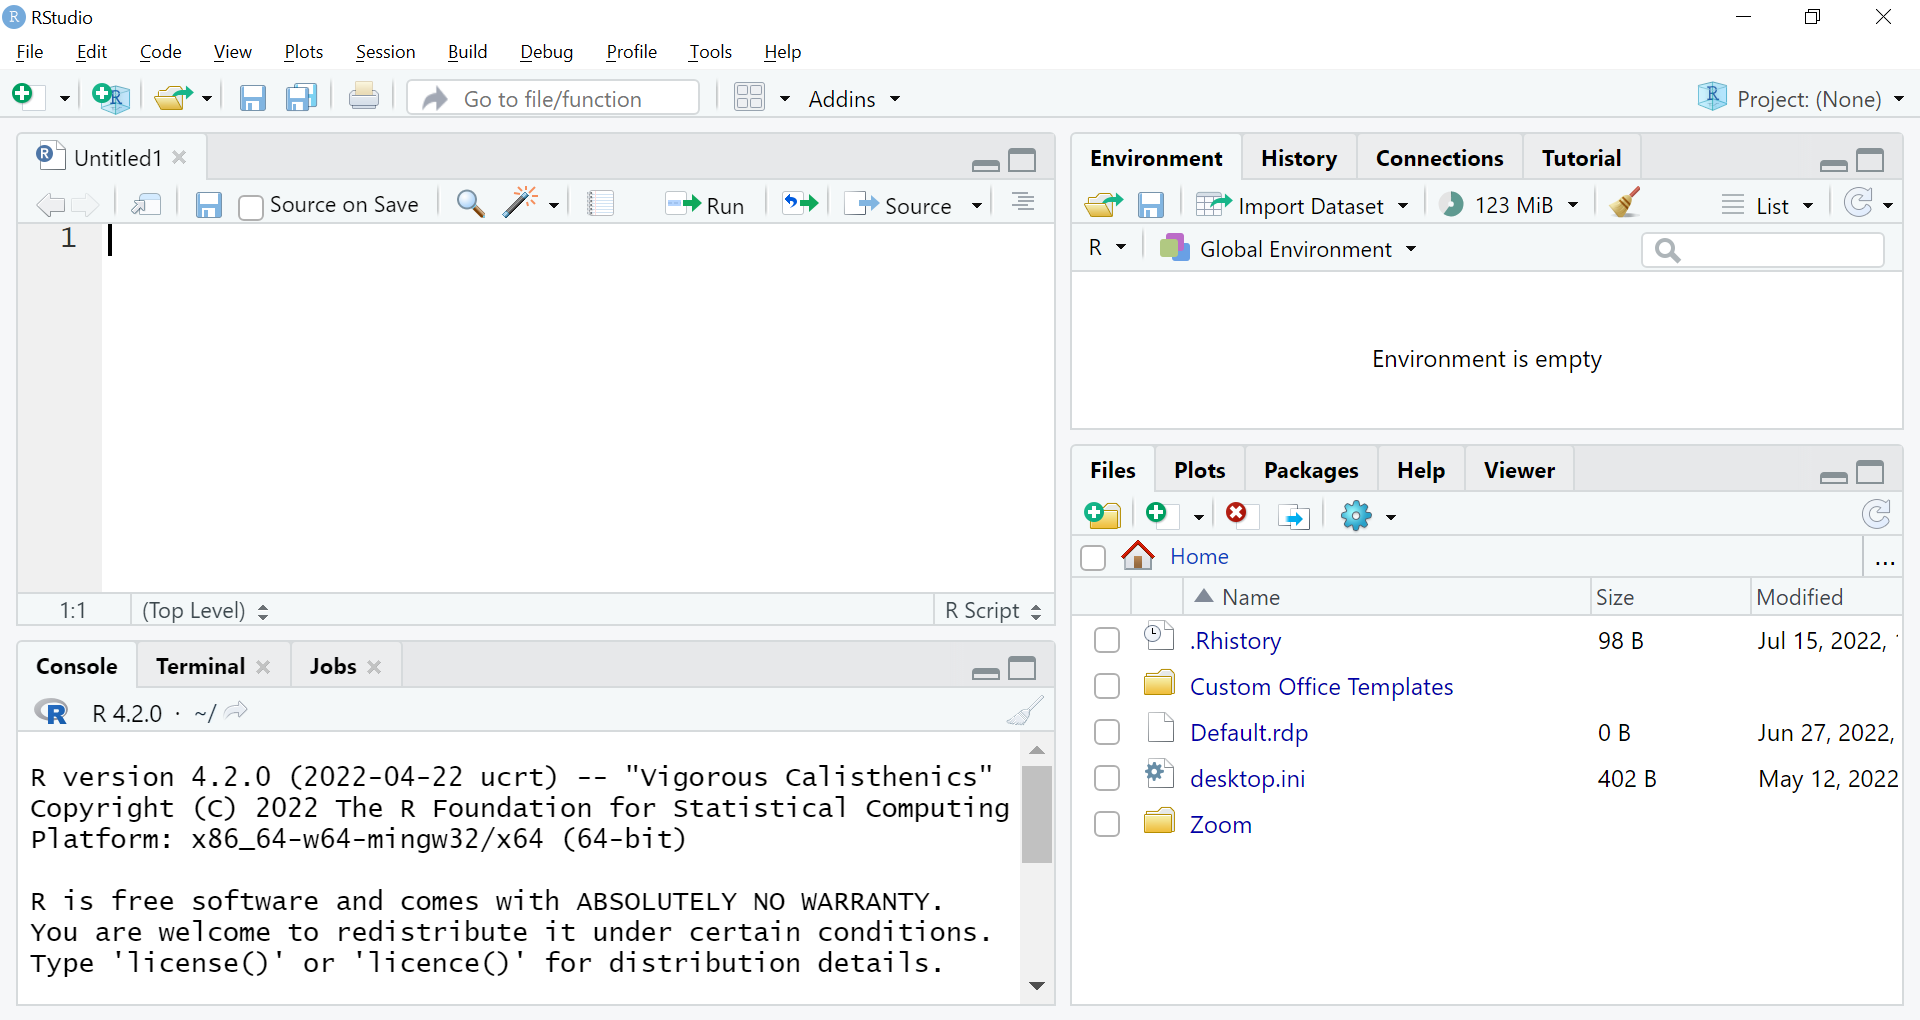This screenshot has width=1920, height=1020.
Task: Open R language selector dropdown
Action: (1107, 247)
